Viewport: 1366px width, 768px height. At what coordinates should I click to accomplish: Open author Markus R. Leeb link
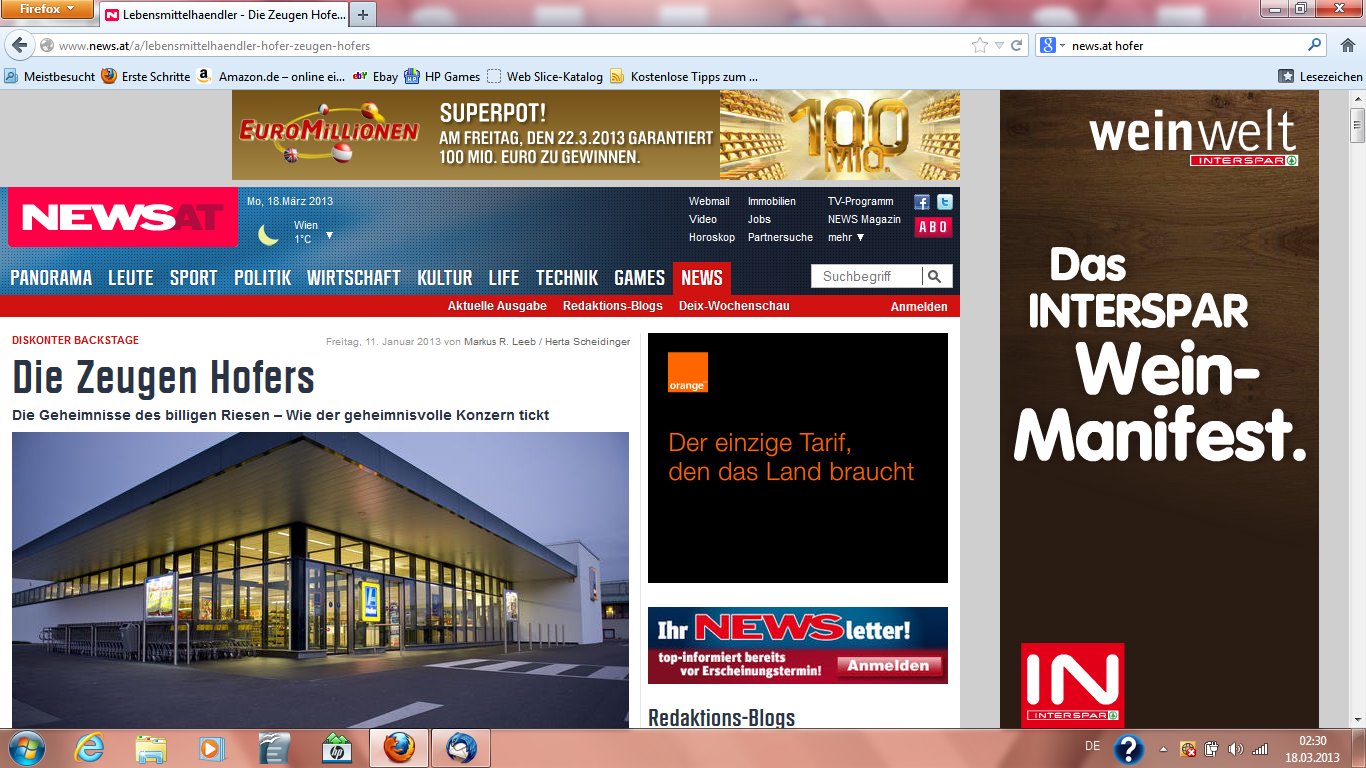[x=500, y=342]
